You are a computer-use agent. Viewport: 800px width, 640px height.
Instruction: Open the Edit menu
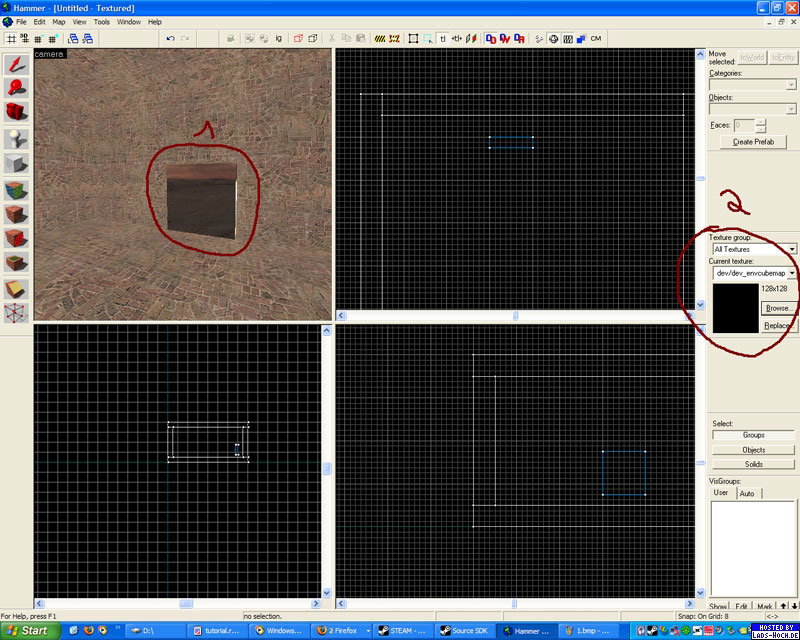coord(39,22)
